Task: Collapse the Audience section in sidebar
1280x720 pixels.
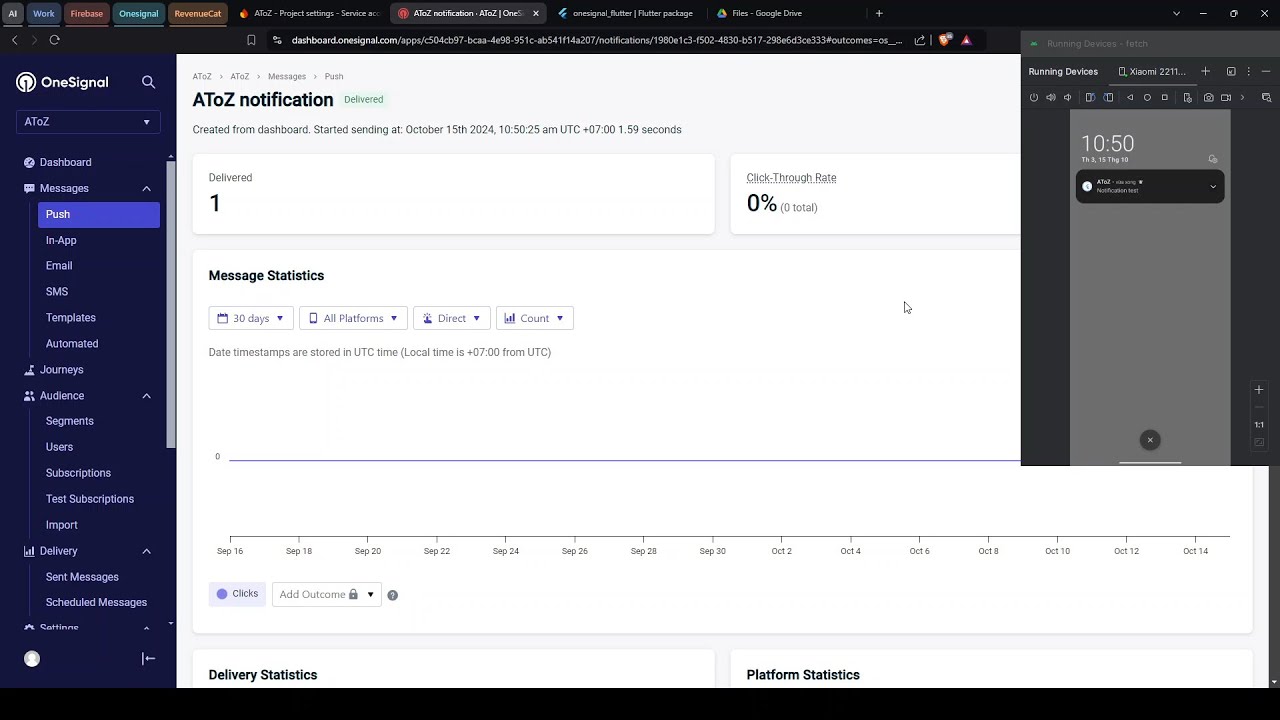Action: [x=146, y=396]
